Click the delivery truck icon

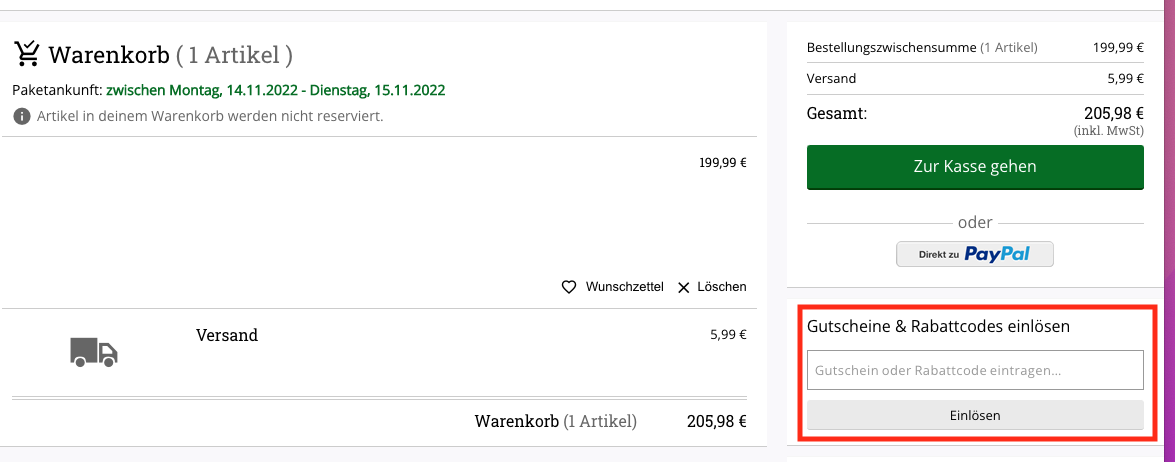coord(94,351)
